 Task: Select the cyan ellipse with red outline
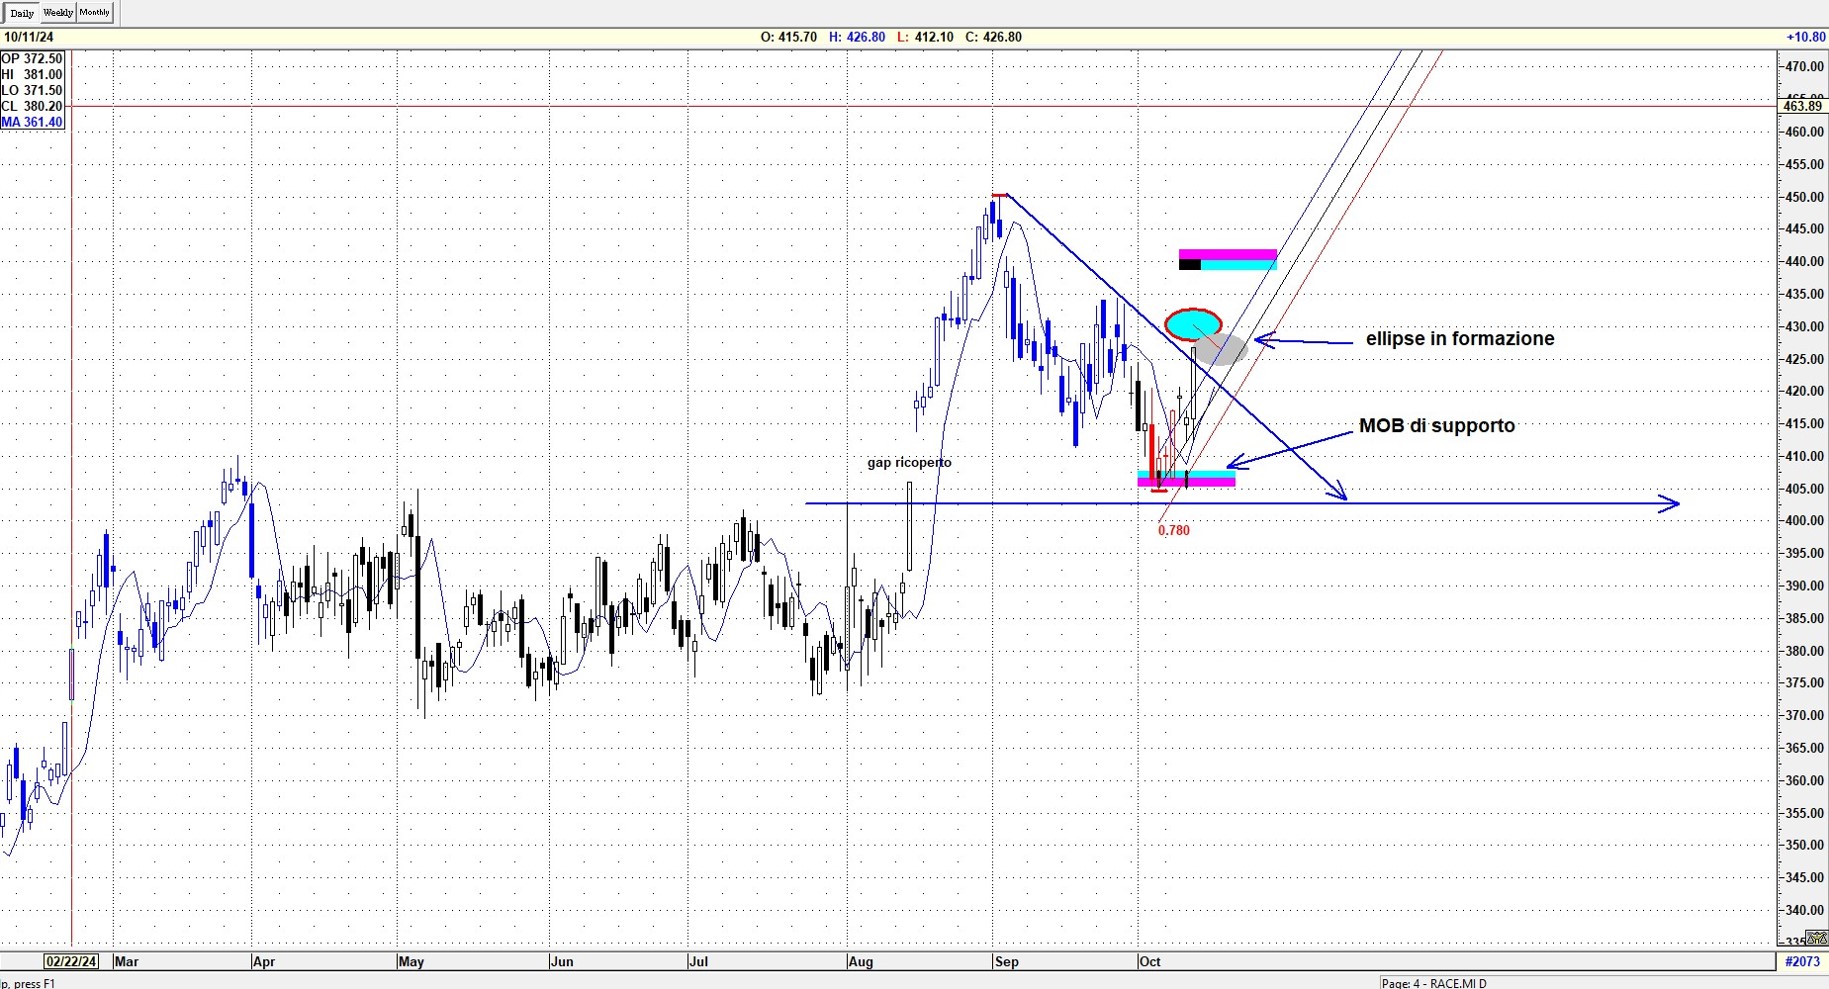(1190, 323)
